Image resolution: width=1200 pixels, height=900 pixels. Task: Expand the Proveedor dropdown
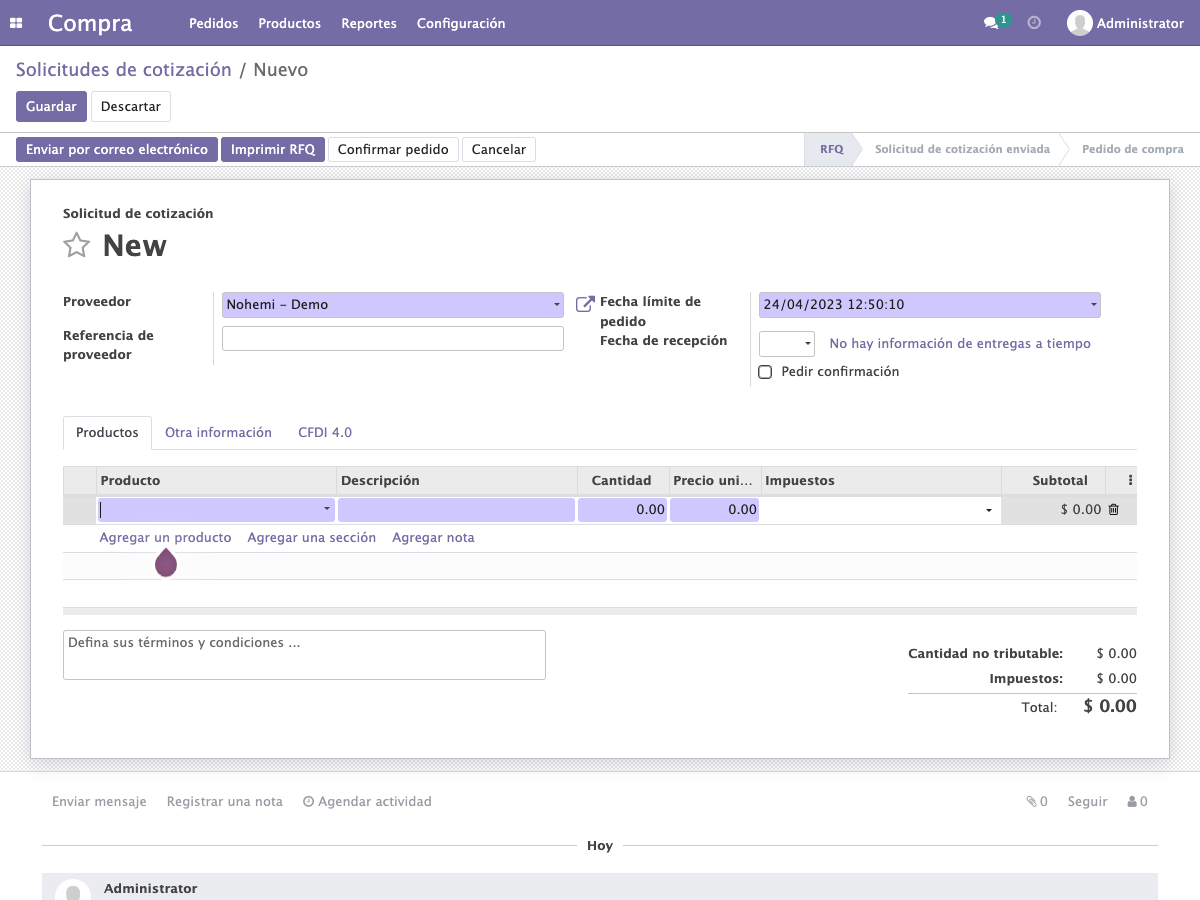pos(557,305)
